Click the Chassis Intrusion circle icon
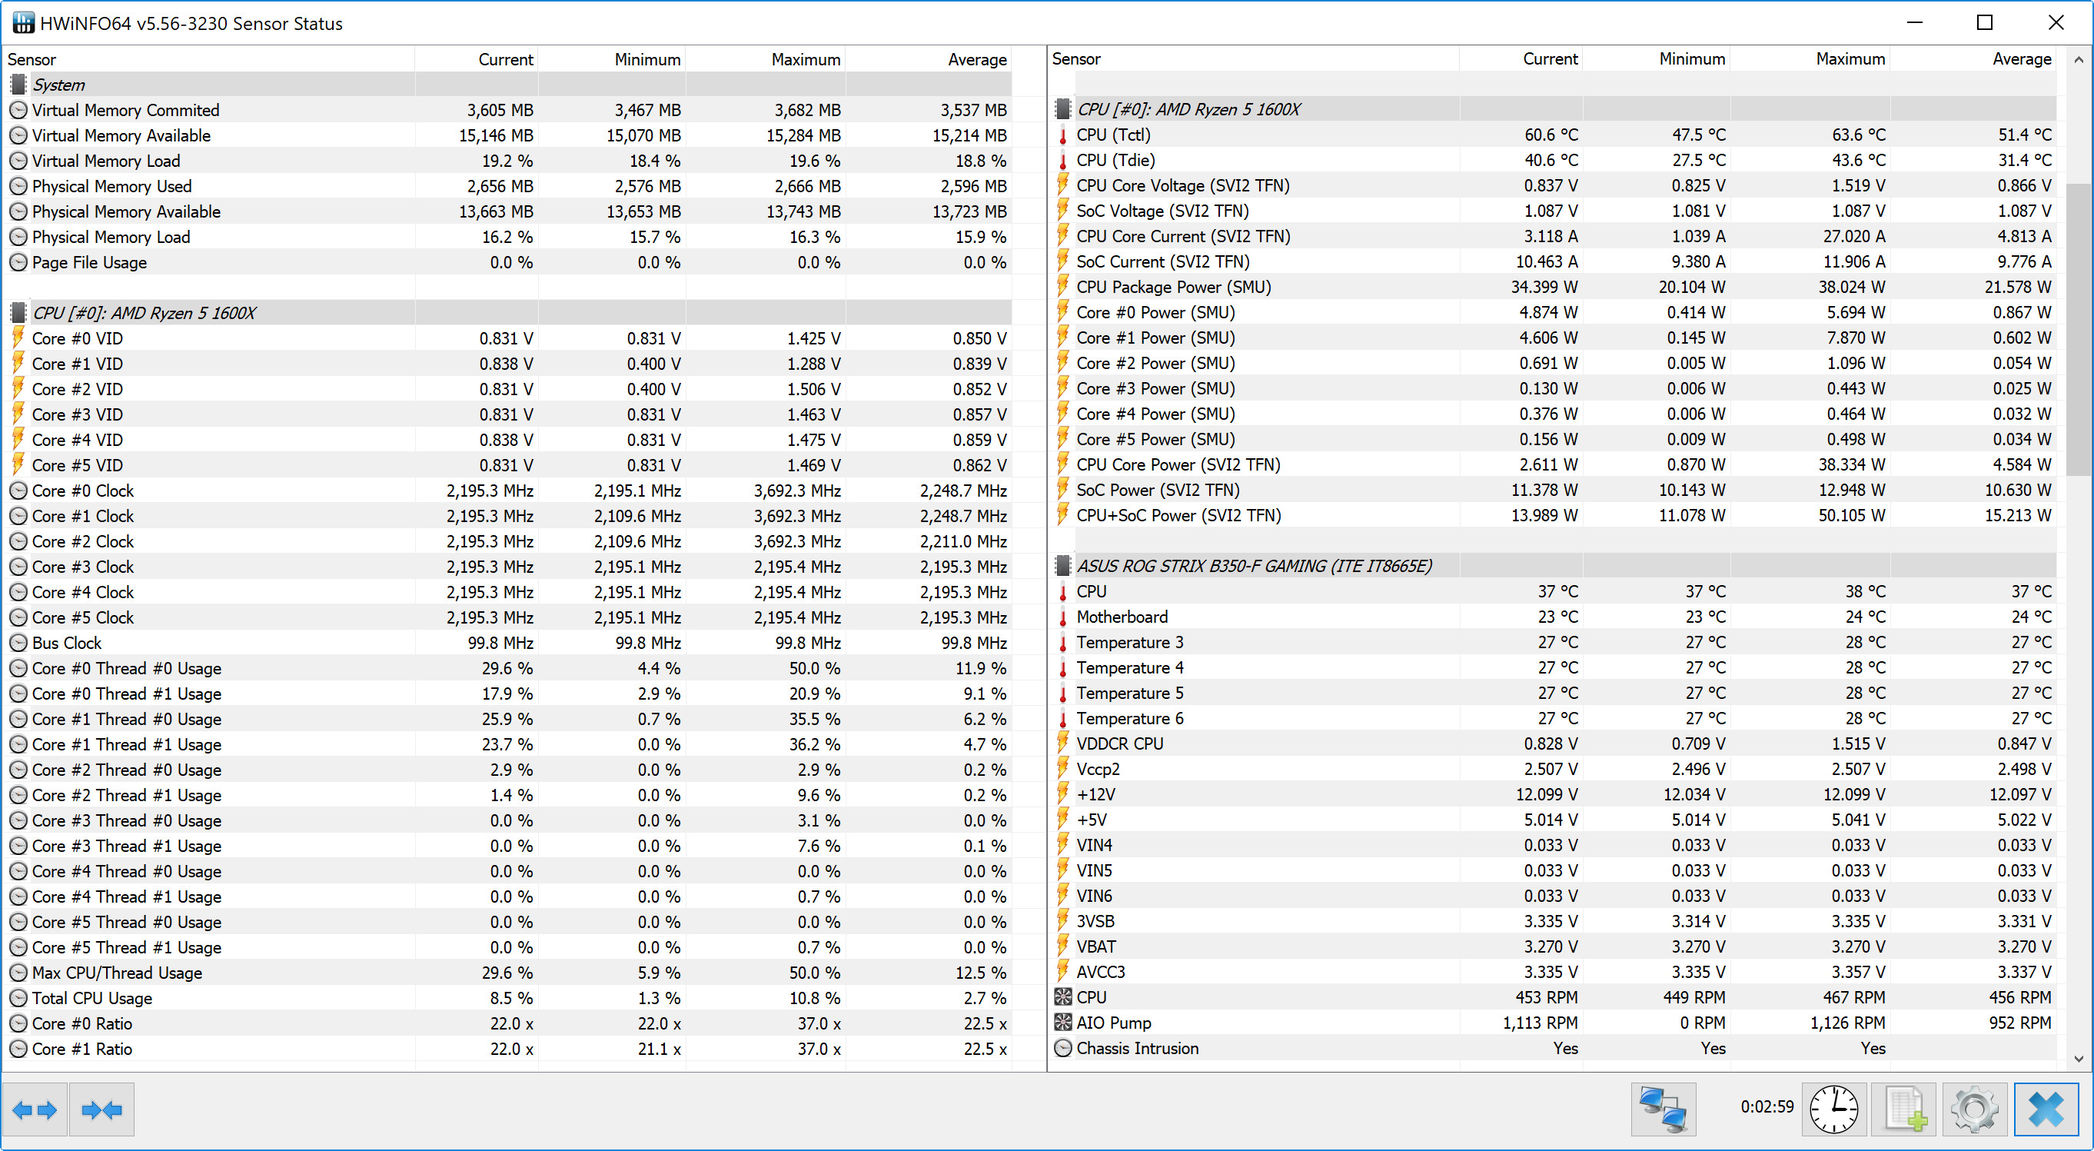2094x1151 pixels. 1063,1048
